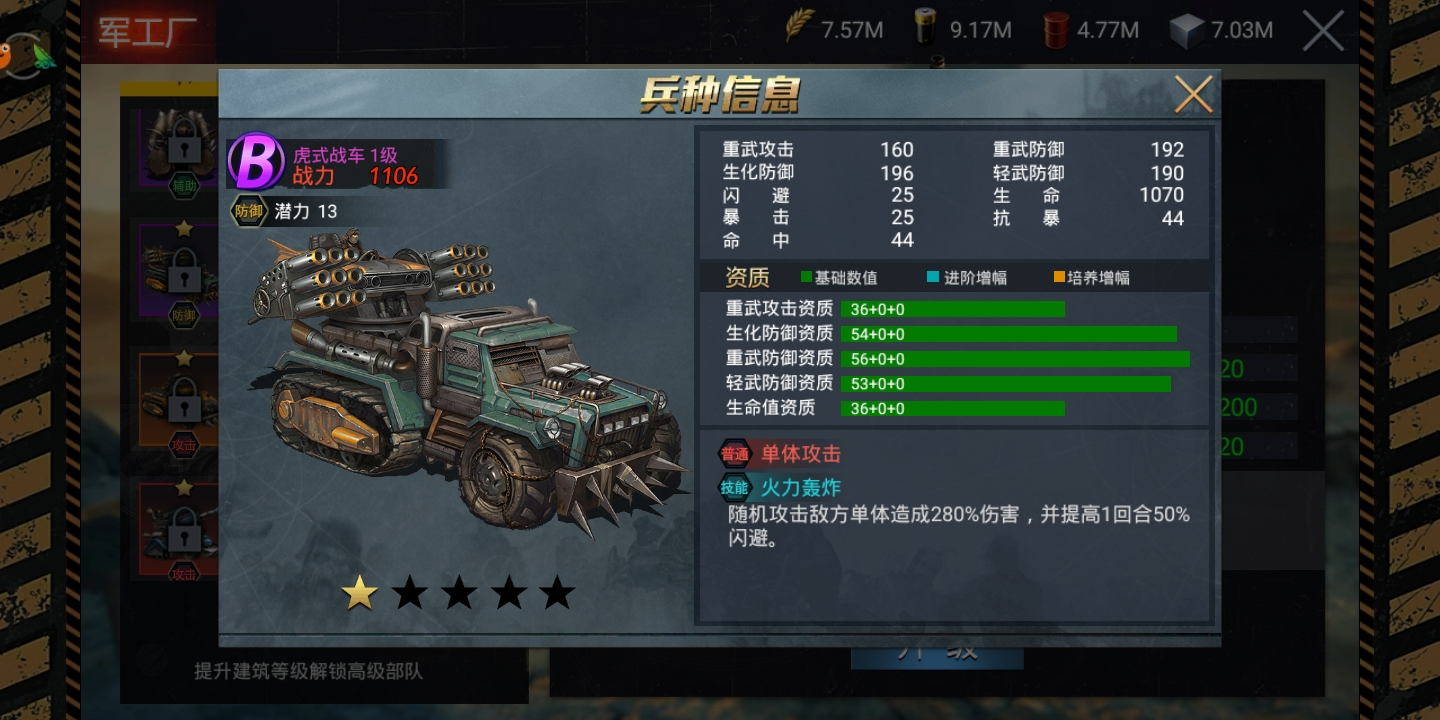
Task: Tap the last black star
Action: pyautogui.click(x=557, y=593)
